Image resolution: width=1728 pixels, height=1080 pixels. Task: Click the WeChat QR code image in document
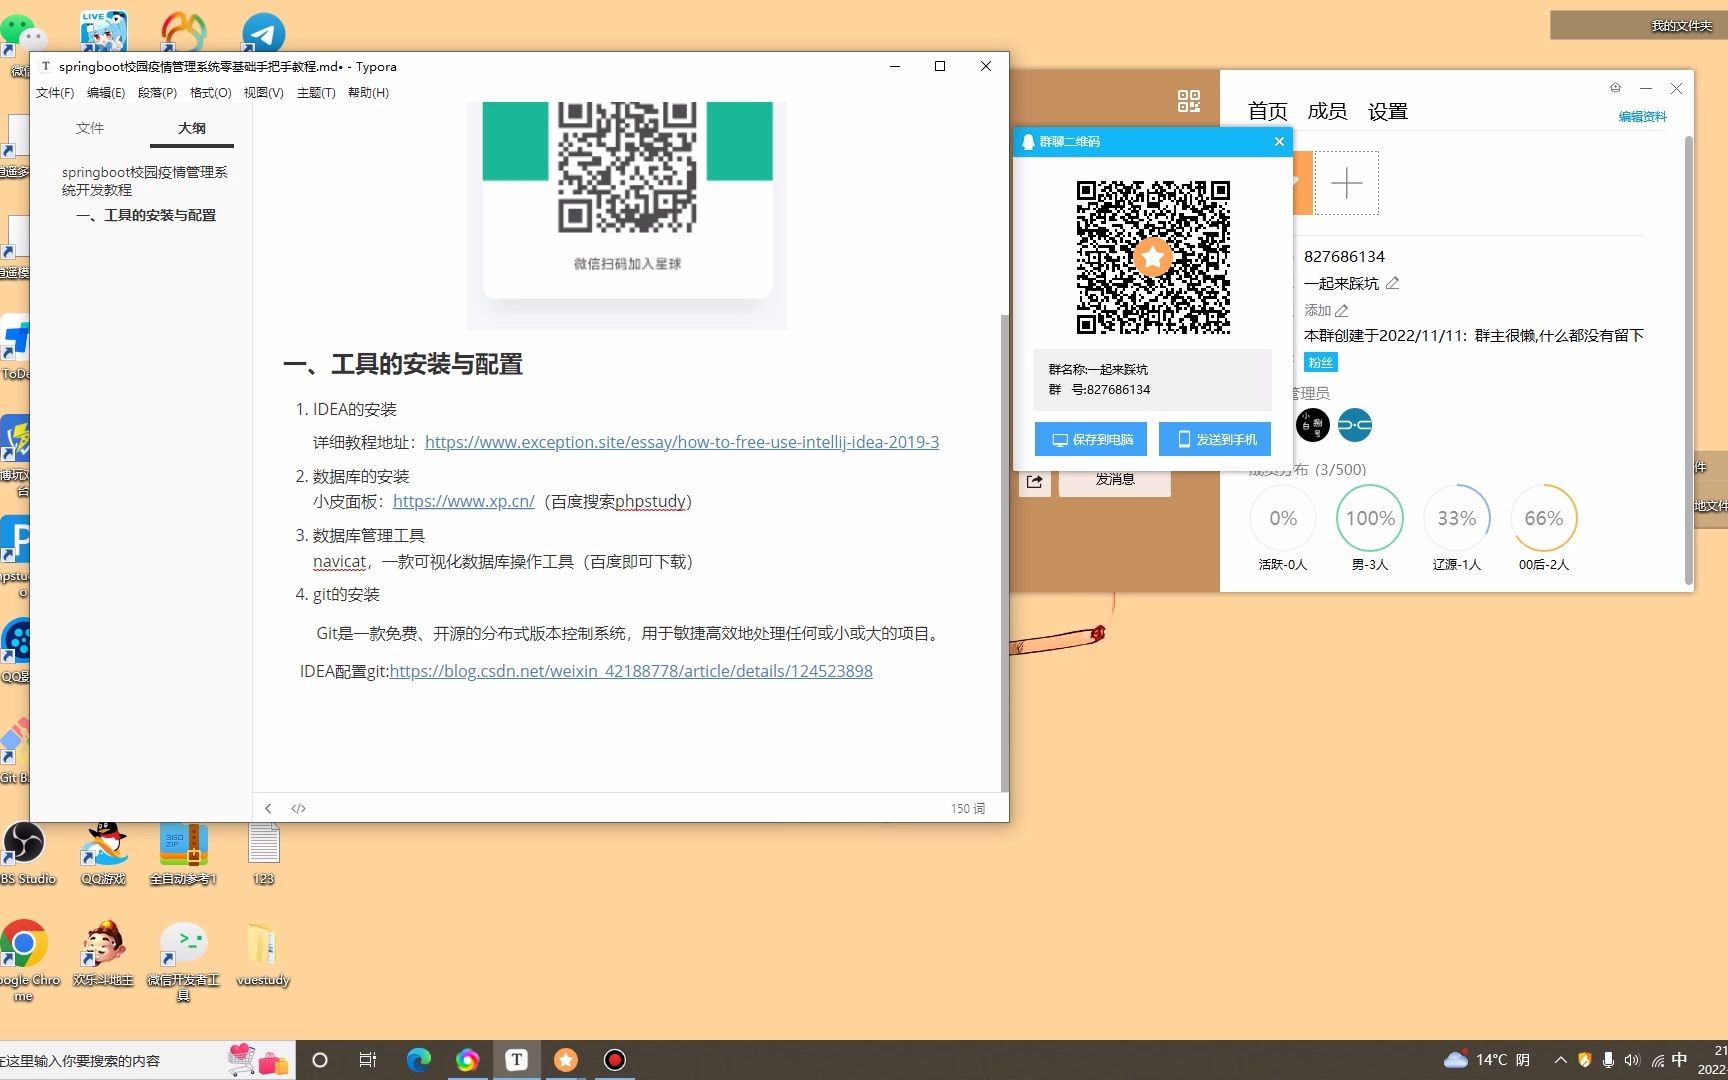[627, 167]
